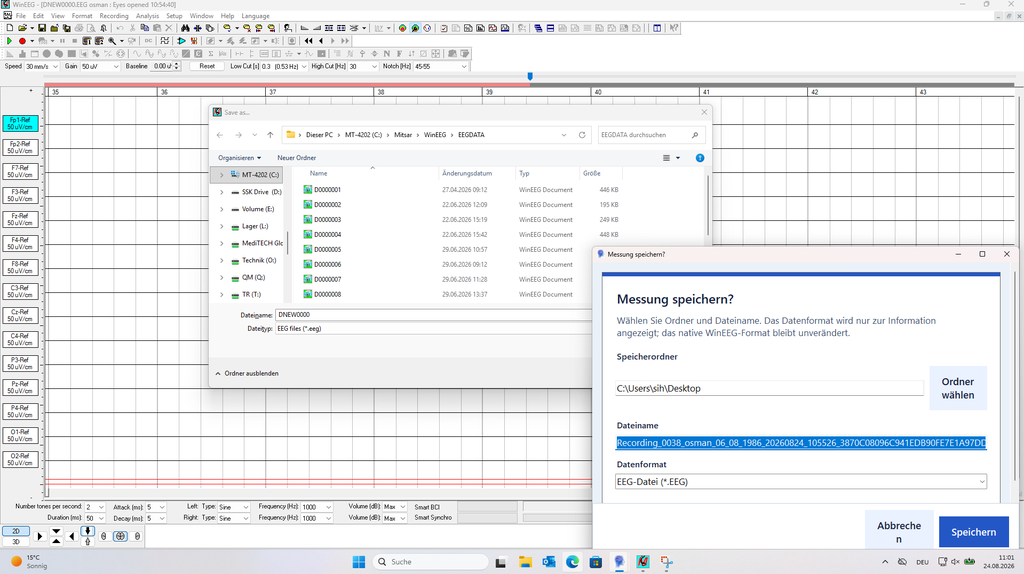This screenshot has width=1024, height=574.
Task: Click the binoculars Find icon
Action: coord(185,28)
